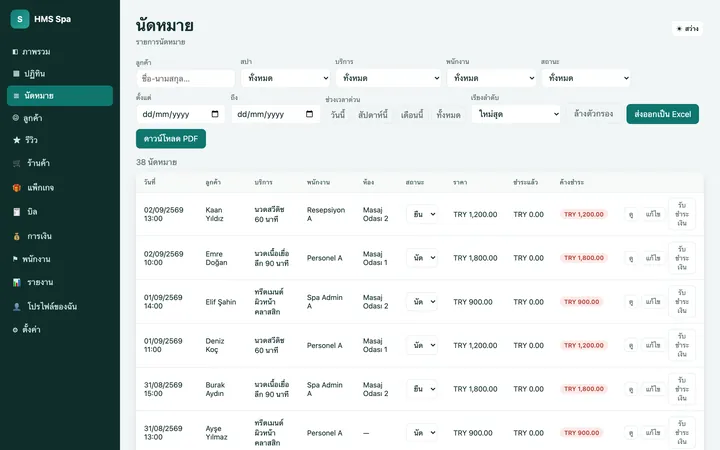Open calendar picker icon of ถึง date
The height and width of the screenshot is (450, 720).
click(x=309, y=114)
